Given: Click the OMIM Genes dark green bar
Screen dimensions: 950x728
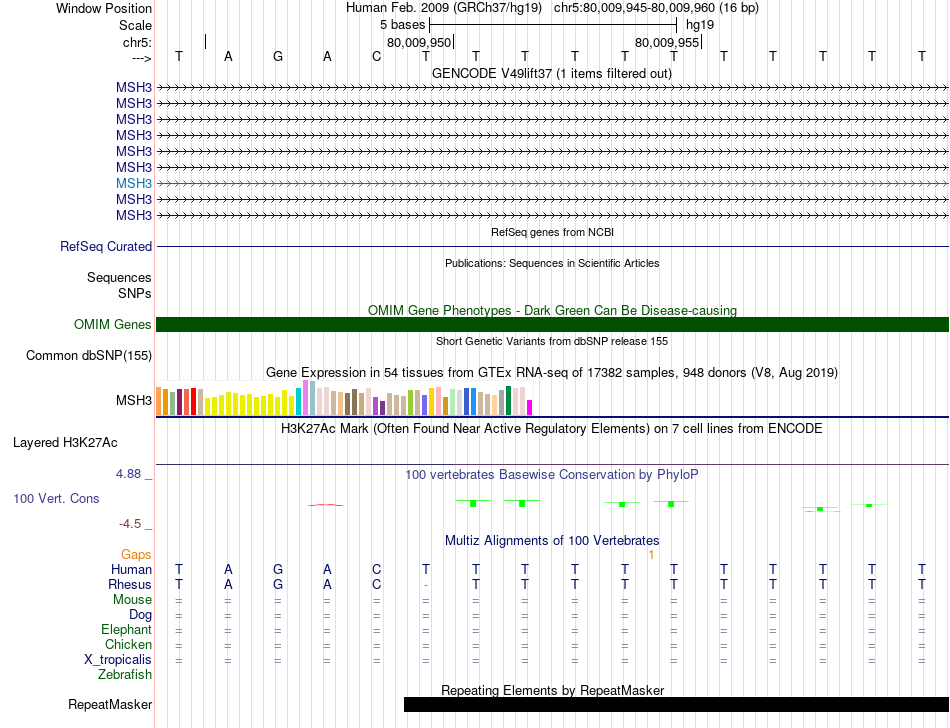Looking at the screenshot, I should (552, 325).
